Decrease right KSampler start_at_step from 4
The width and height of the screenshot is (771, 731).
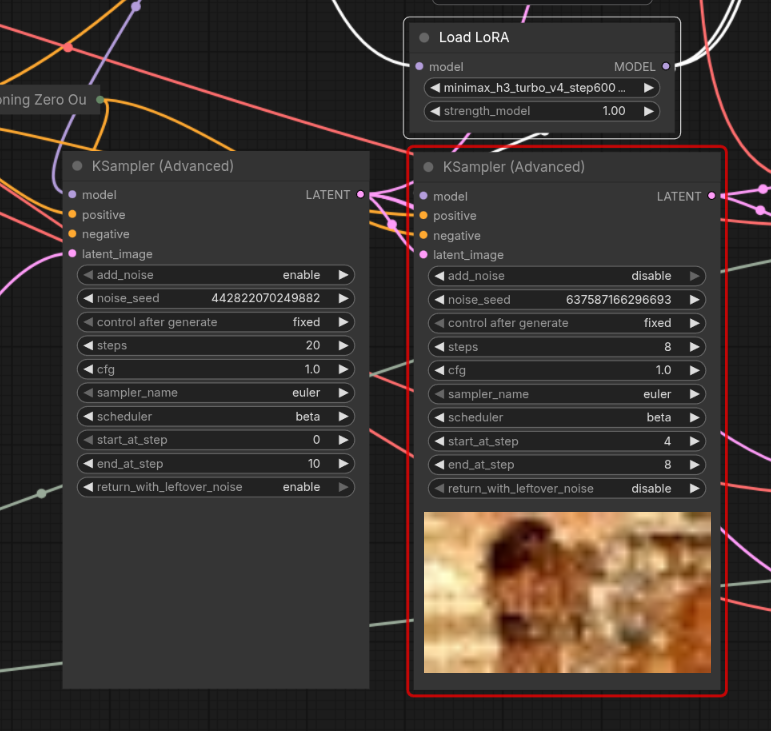point(439,441)
